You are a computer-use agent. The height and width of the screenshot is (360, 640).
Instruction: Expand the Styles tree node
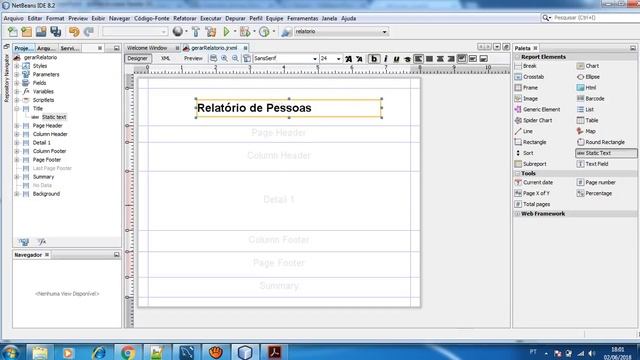(17, 66)
